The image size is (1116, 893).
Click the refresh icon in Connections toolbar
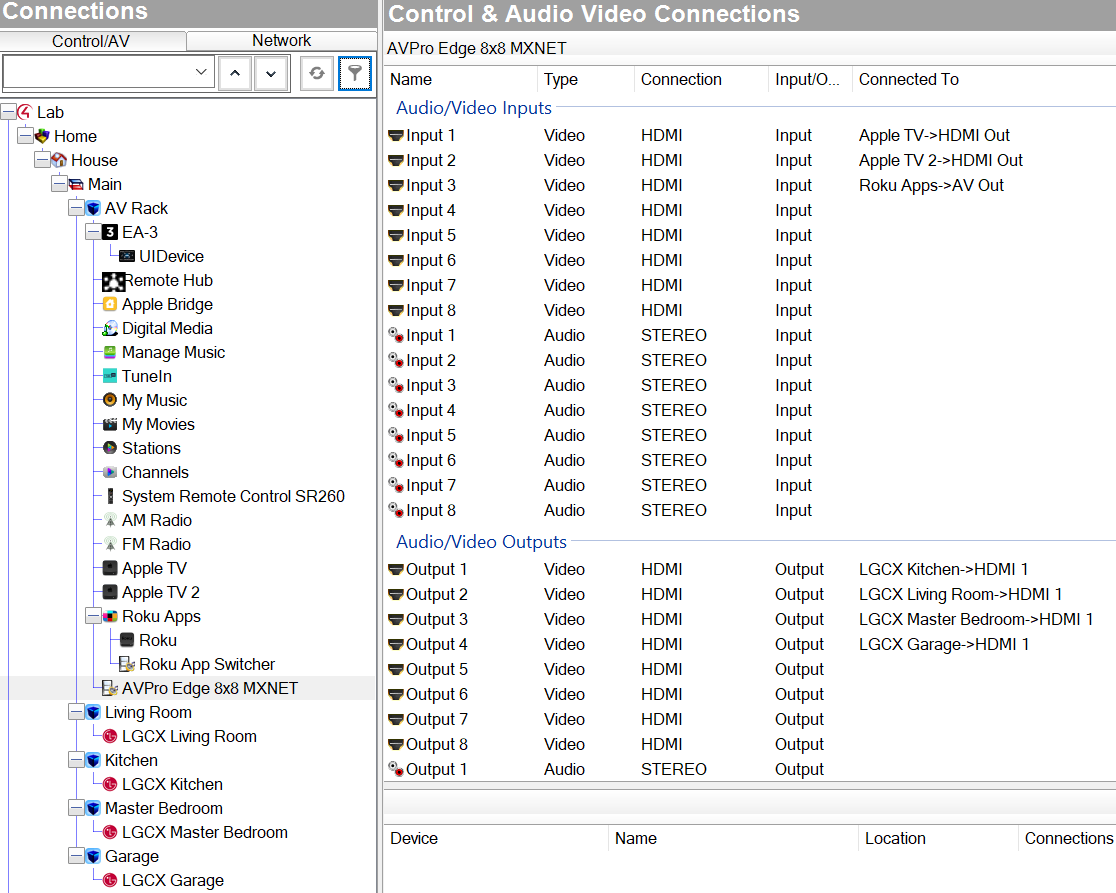pos(317,73)
